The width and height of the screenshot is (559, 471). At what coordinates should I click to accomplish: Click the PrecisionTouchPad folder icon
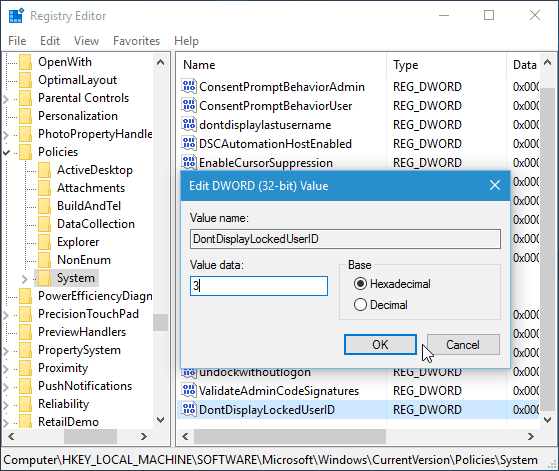point(26,314)
